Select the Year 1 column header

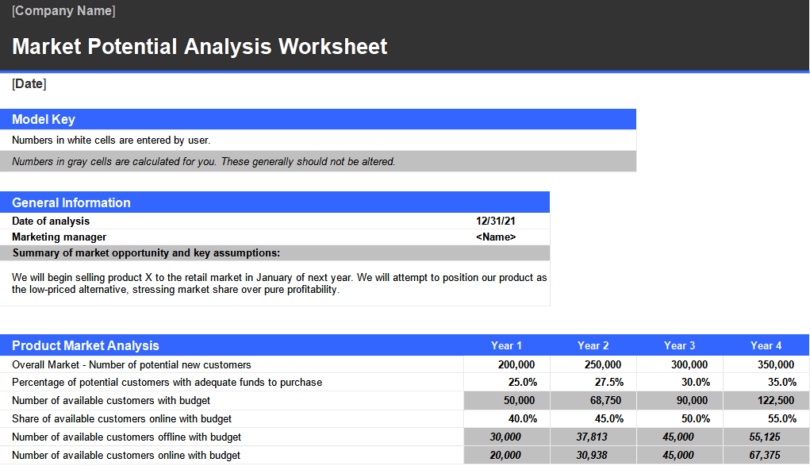[506, 346]
